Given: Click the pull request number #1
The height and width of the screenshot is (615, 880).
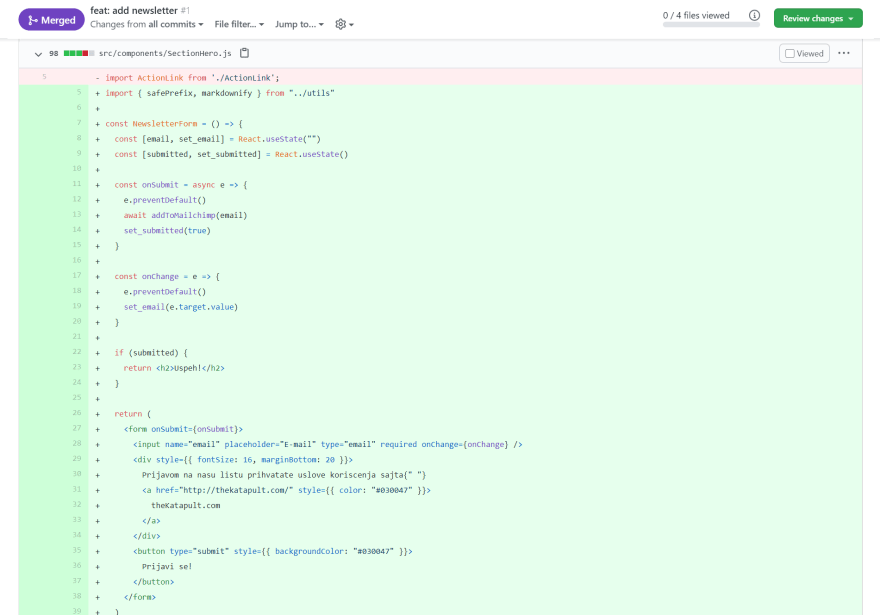Looking at the screenshot, I should tap(185, 11).
